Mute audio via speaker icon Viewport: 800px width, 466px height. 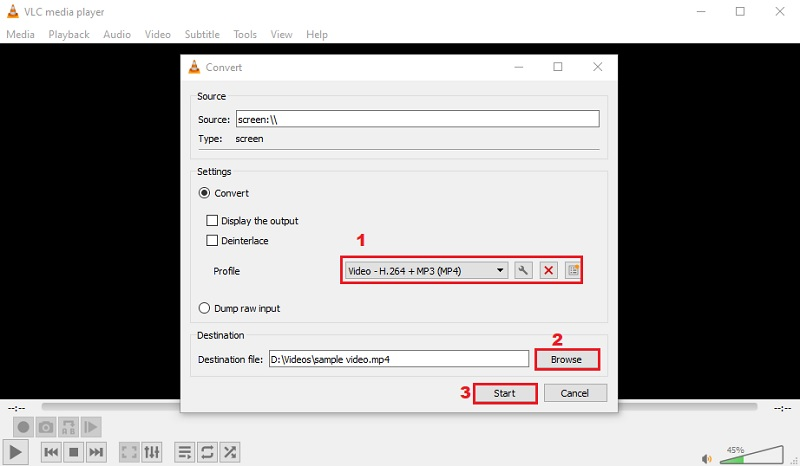click(x=707, y=458)
